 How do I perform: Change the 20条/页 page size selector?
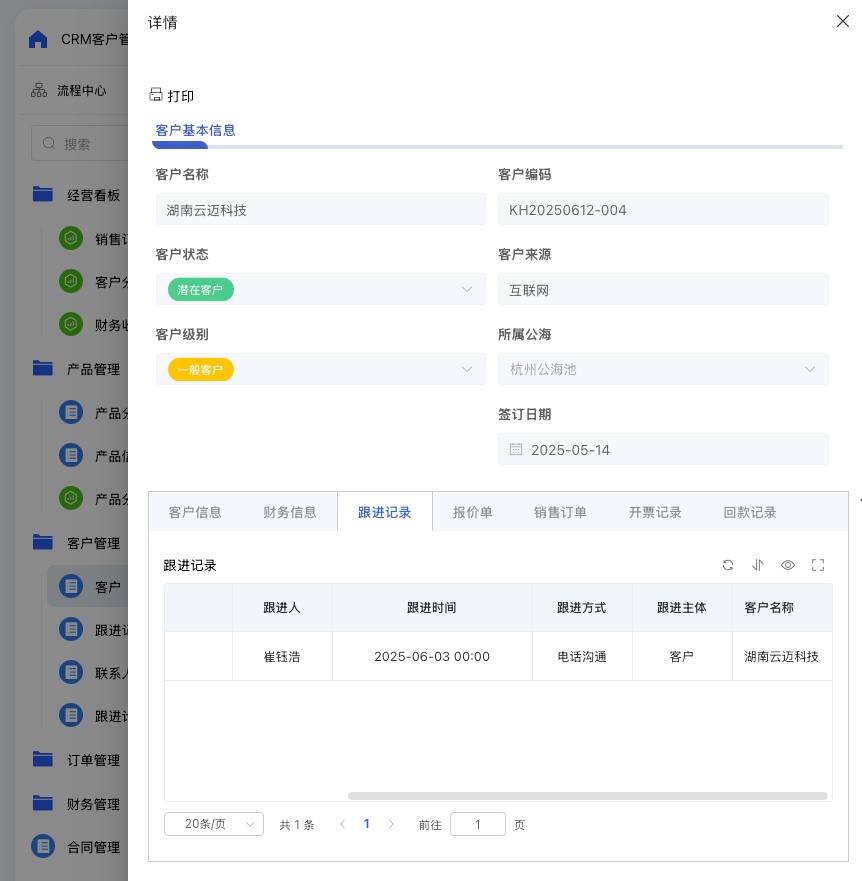pos(213,824)
